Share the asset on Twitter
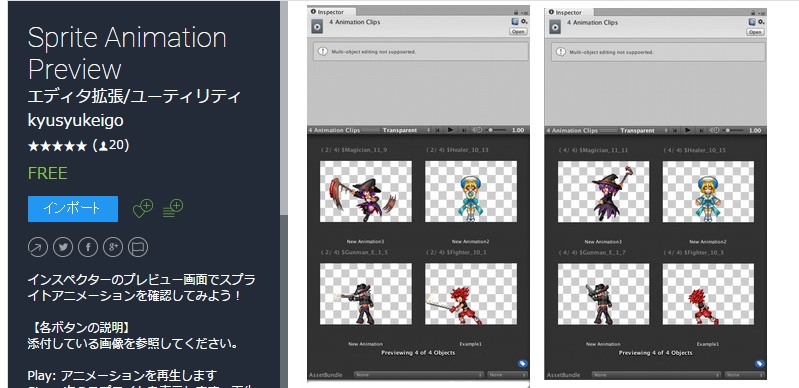This screenshot has height=388, width=799. (x=63, y=247)
